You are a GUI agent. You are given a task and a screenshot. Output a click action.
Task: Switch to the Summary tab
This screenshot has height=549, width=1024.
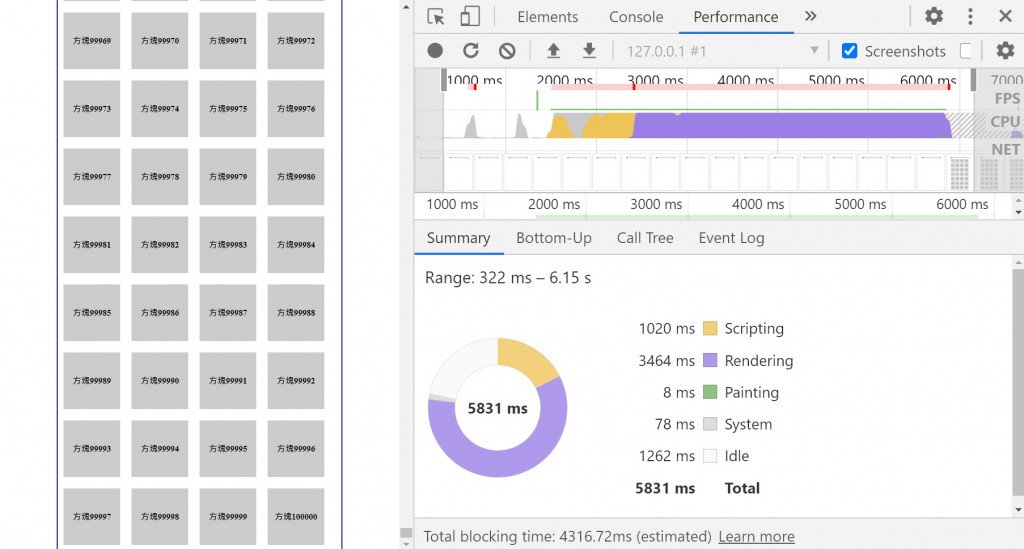point(458,238)
